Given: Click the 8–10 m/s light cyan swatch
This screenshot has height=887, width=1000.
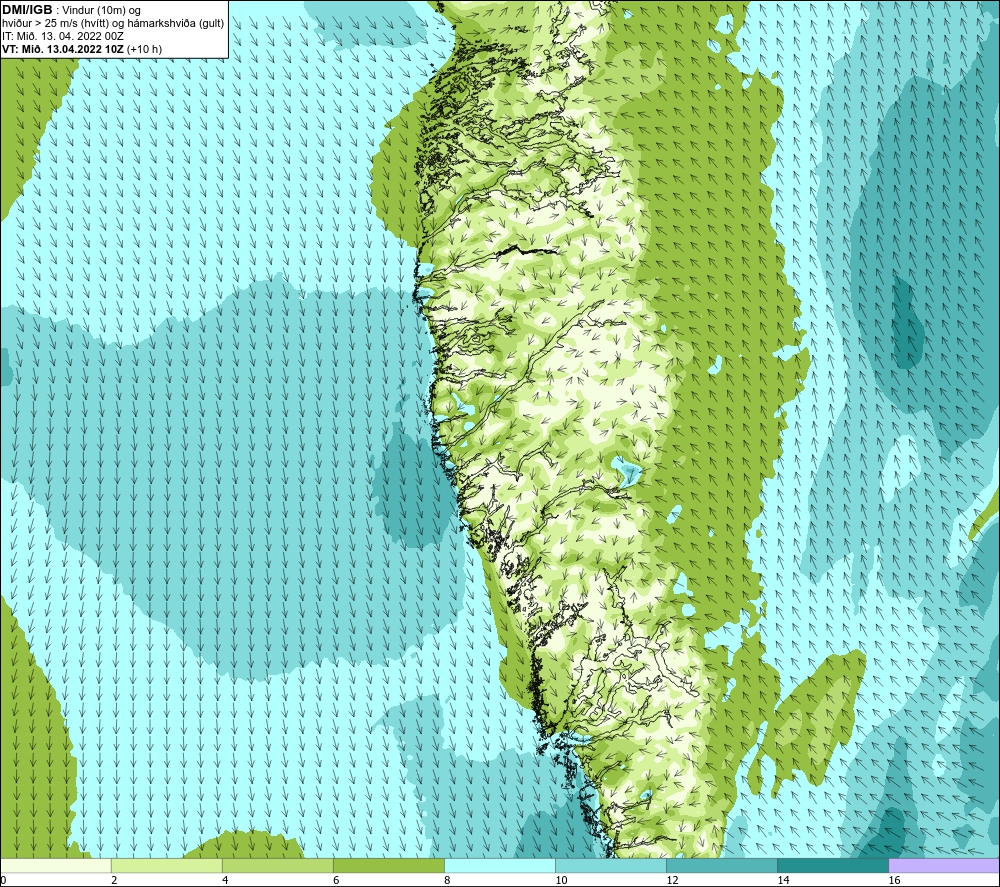Looking at the screenshot, I should point(500,866).
